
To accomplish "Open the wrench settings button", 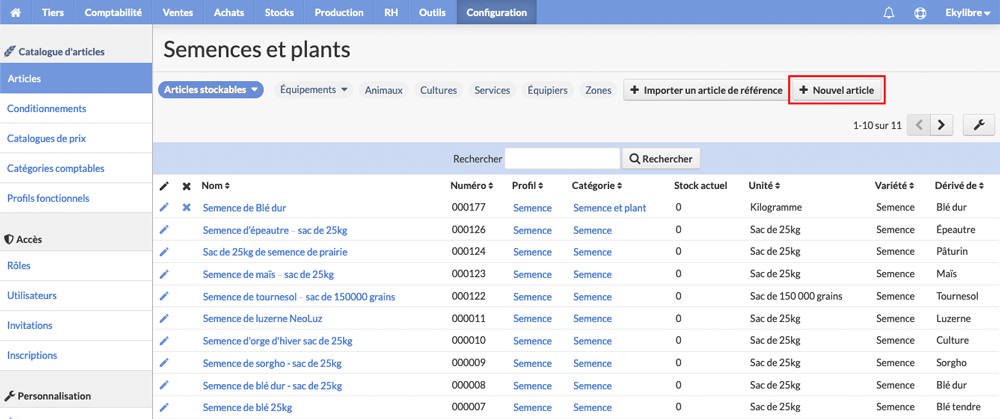I will coord(979,125).
